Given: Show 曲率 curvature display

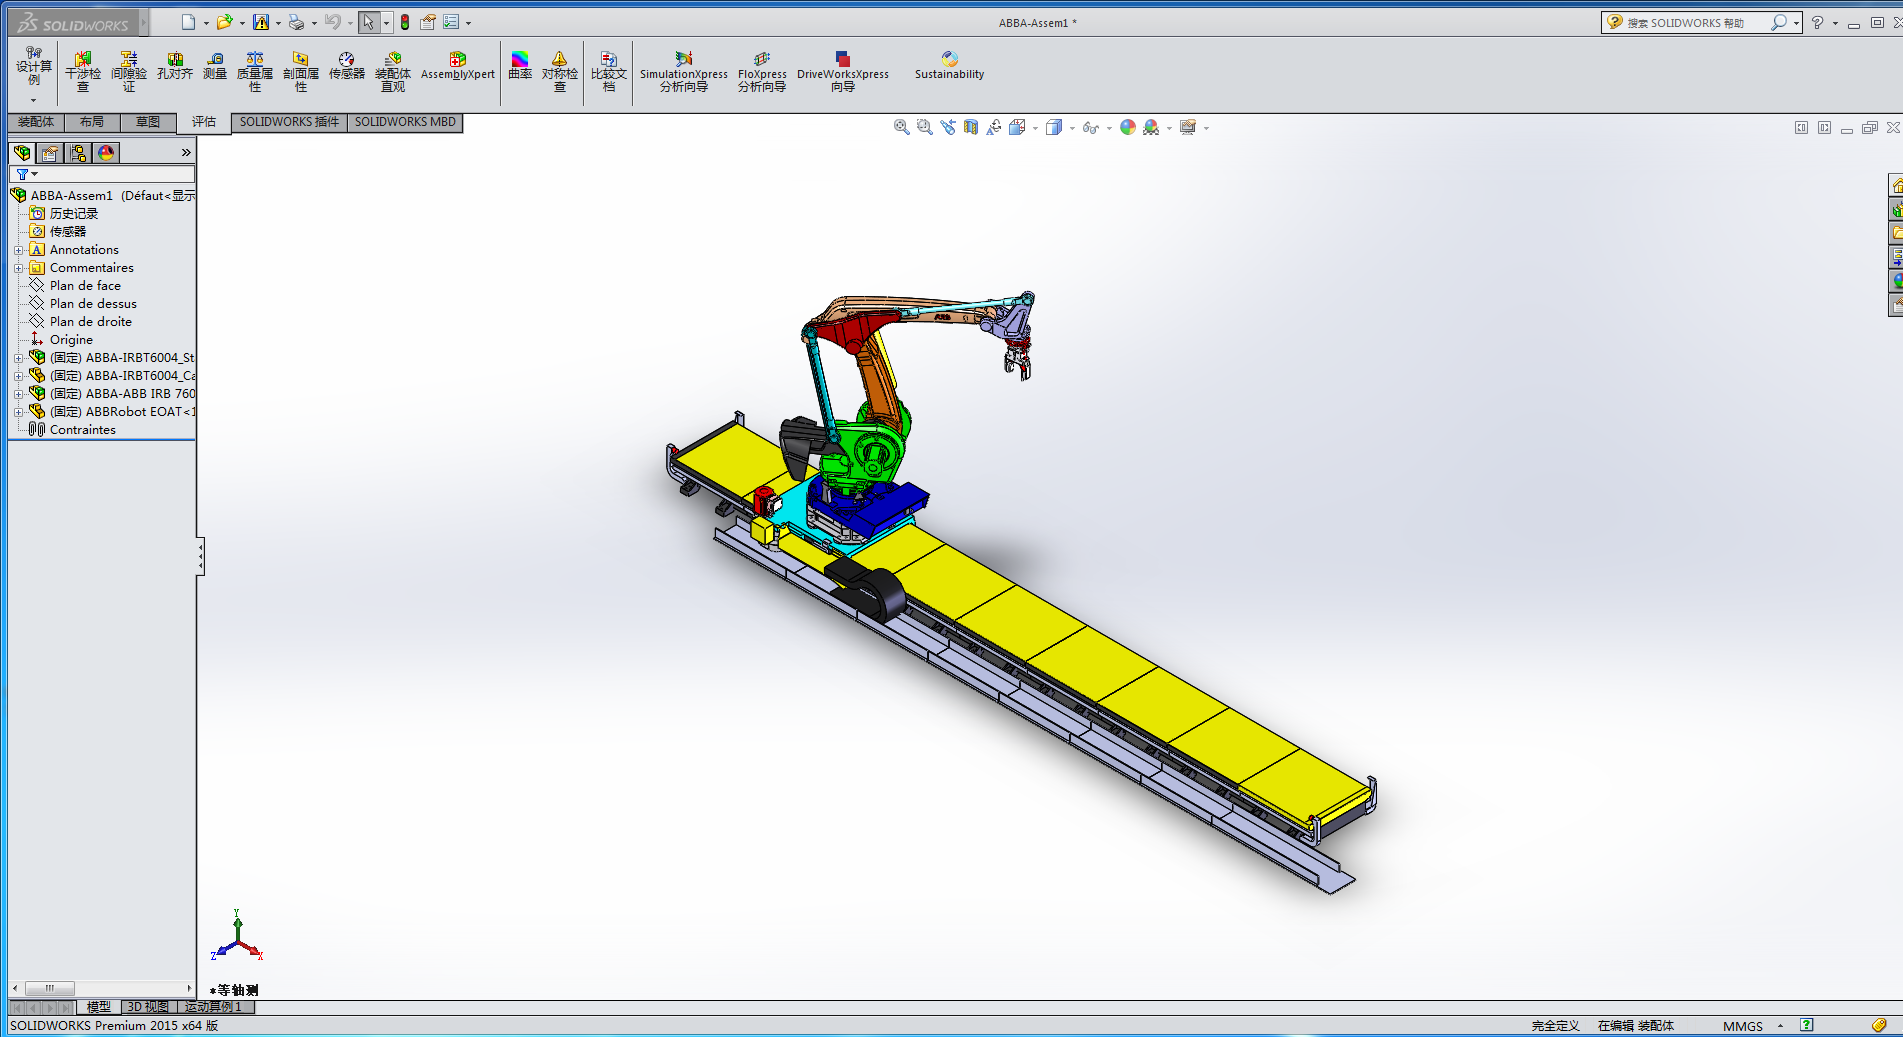Looking at the screenshot, I should click(x=520, y=66).
